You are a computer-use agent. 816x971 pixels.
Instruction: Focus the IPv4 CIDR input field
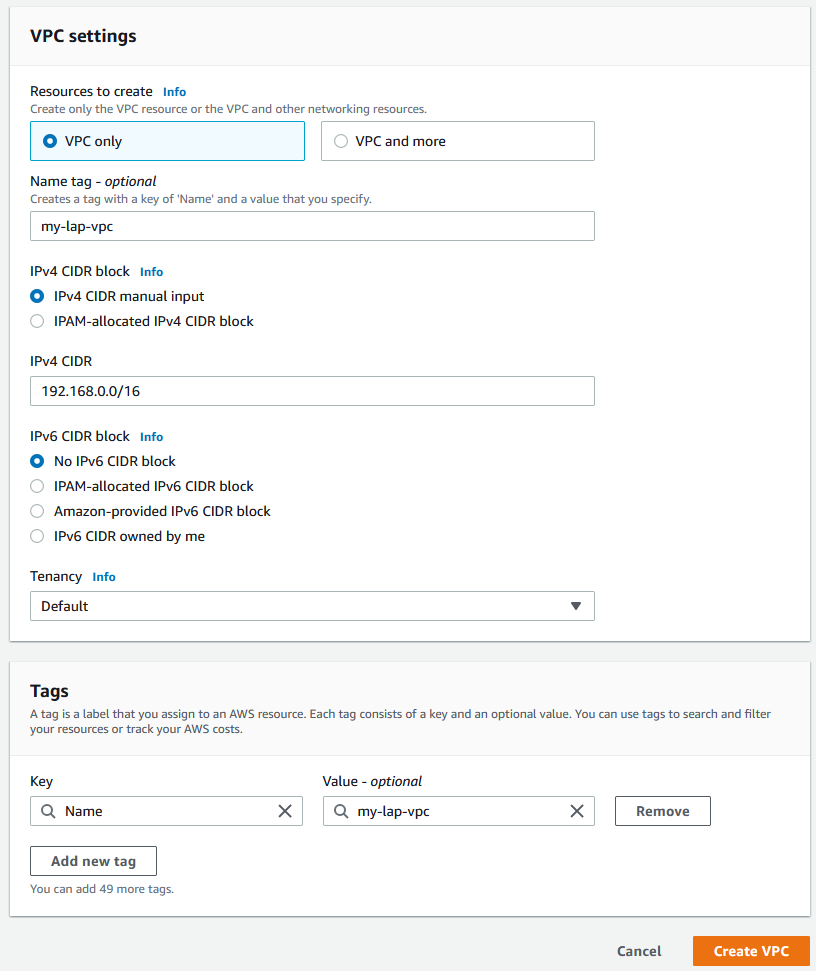(x=312, y=391)
